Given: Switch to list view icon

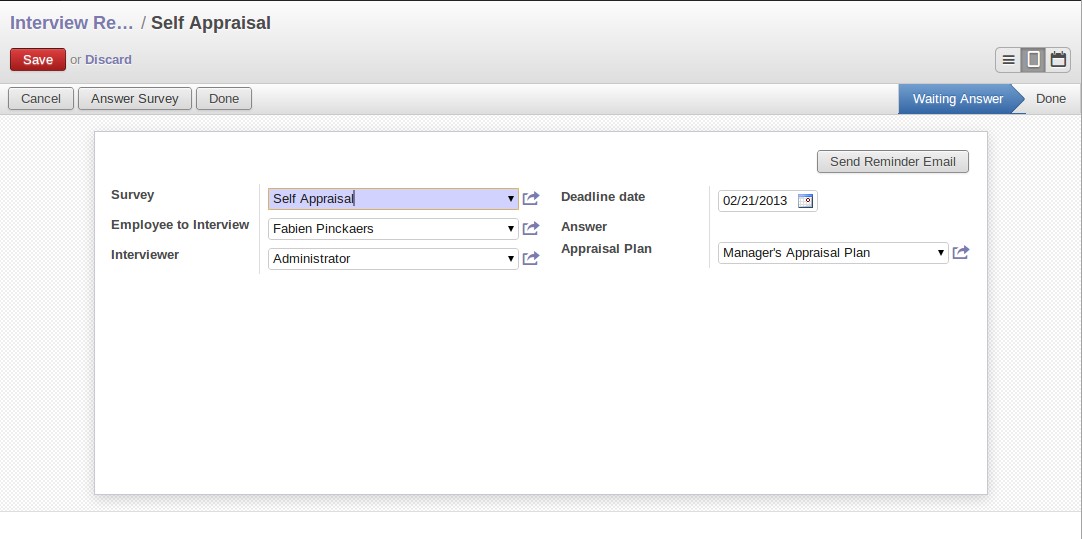Looking at the screenshot, I should pyautogui.click(x=1008, y=60).
